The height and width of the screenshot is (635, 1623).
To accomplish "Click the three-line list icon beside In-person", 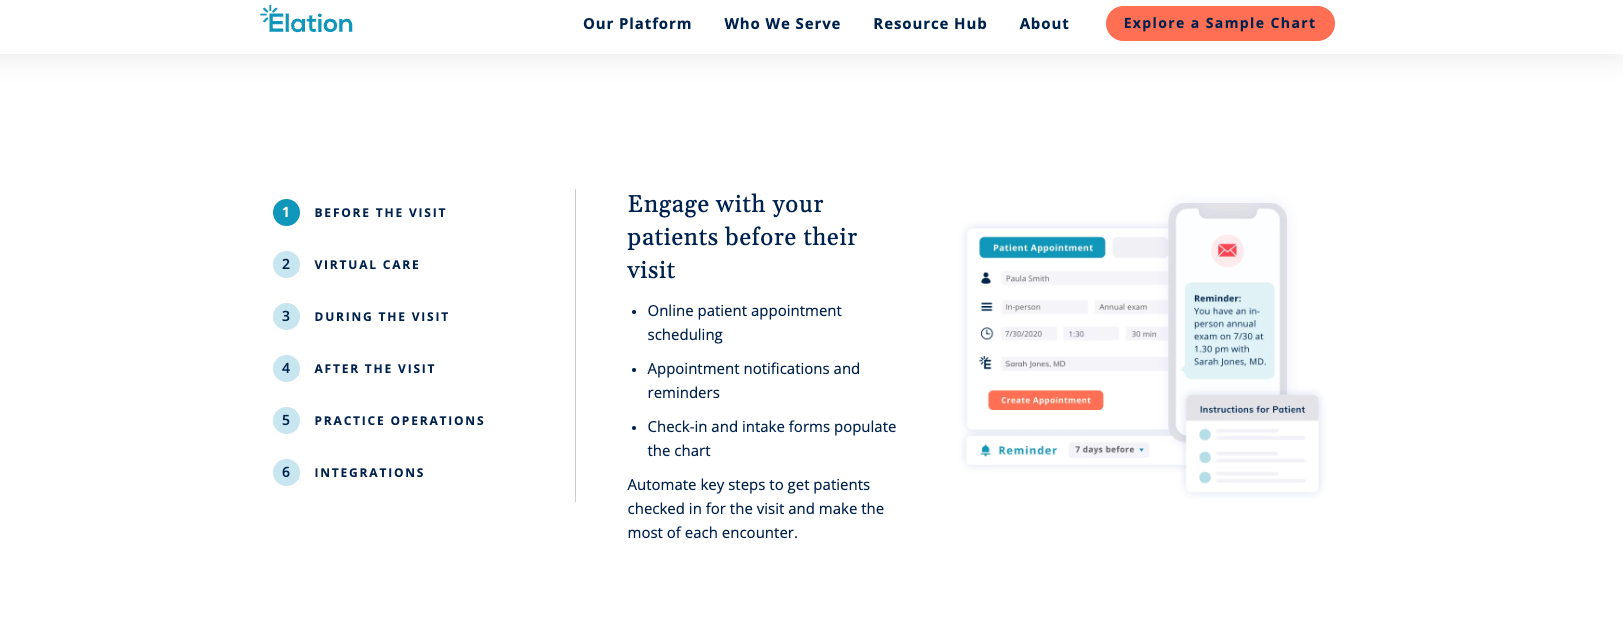I will 986,307.
